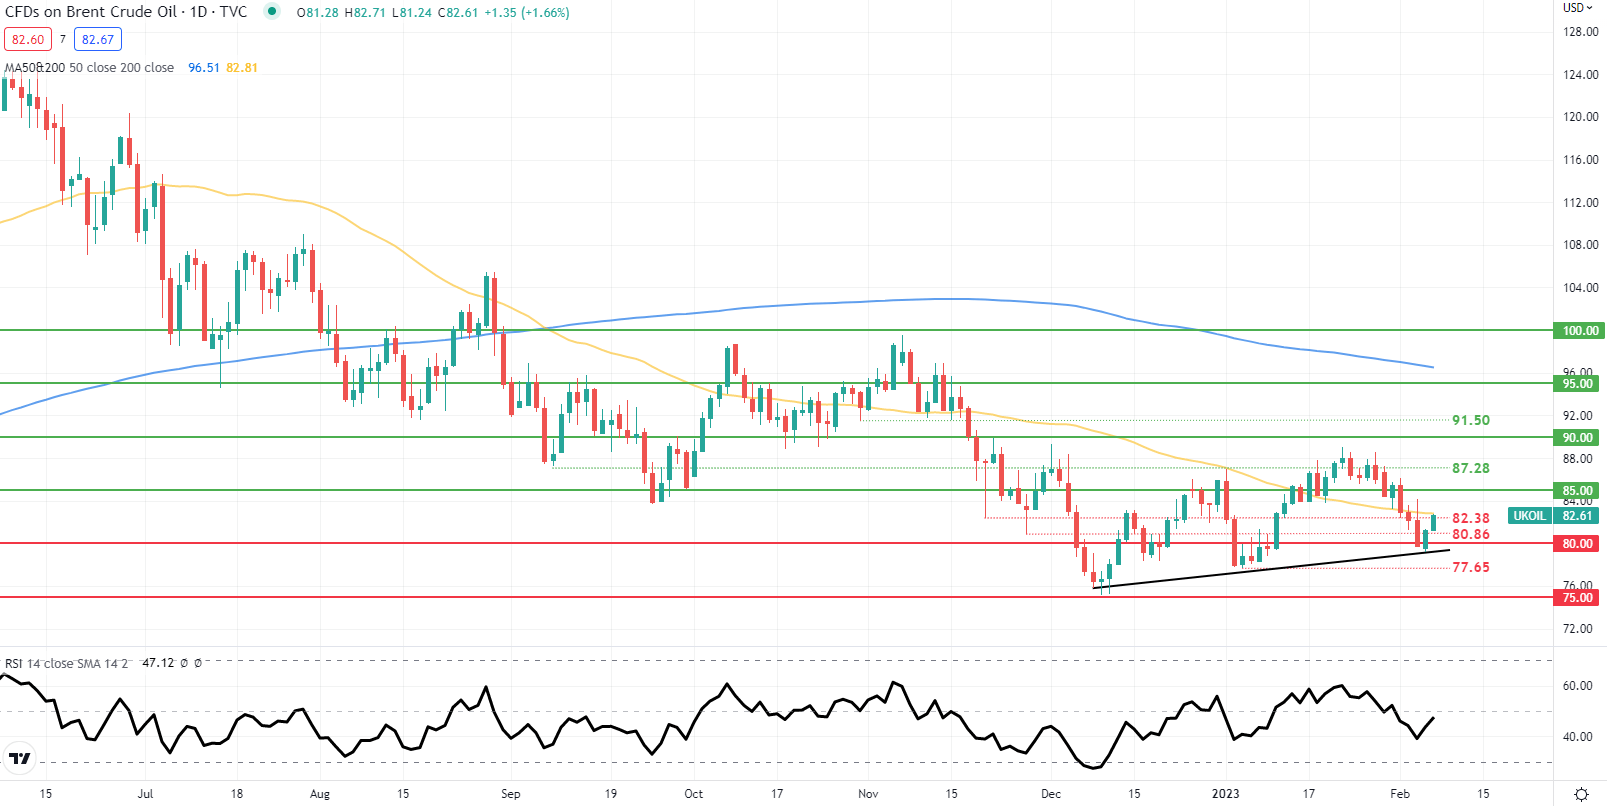Click the 82.81 moving average value
Viewport: 1607px width, 806px height.
pos(242,68)
